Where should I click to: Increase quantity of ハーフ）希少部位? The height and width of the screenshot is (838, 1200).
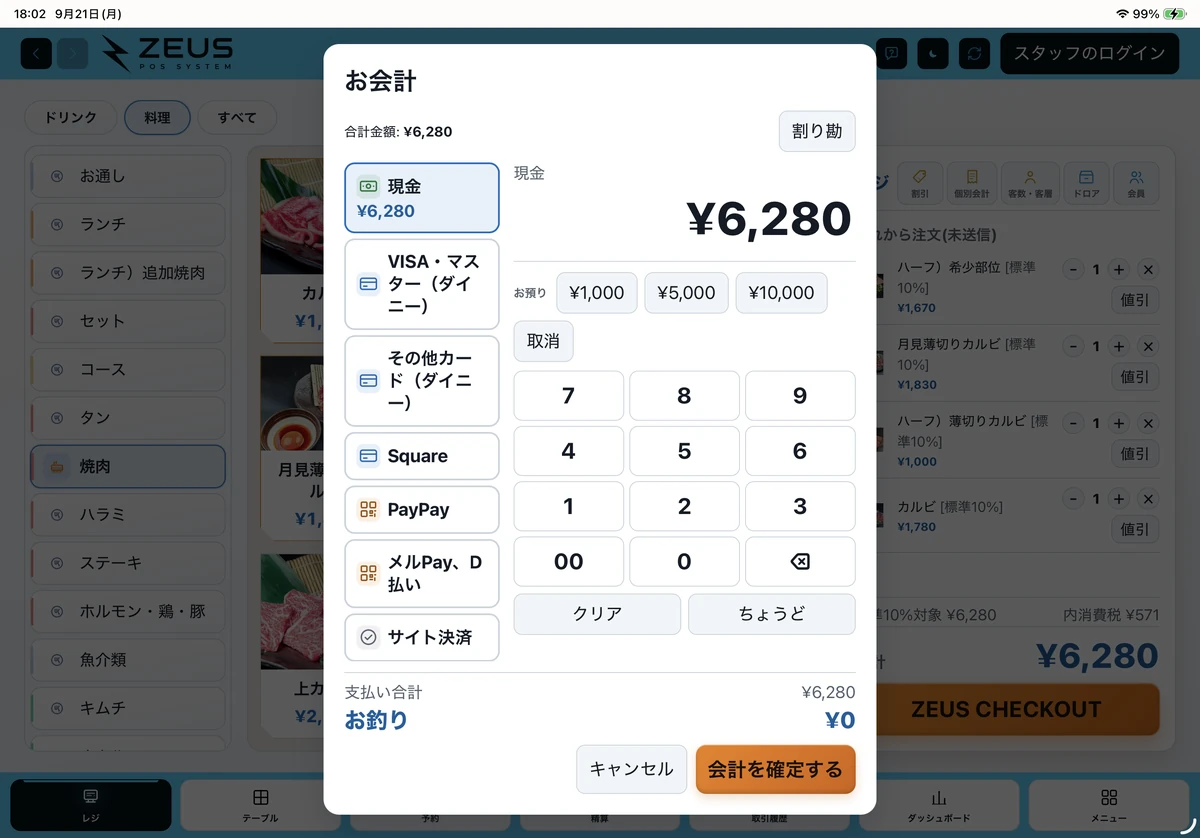point(1119,269)
